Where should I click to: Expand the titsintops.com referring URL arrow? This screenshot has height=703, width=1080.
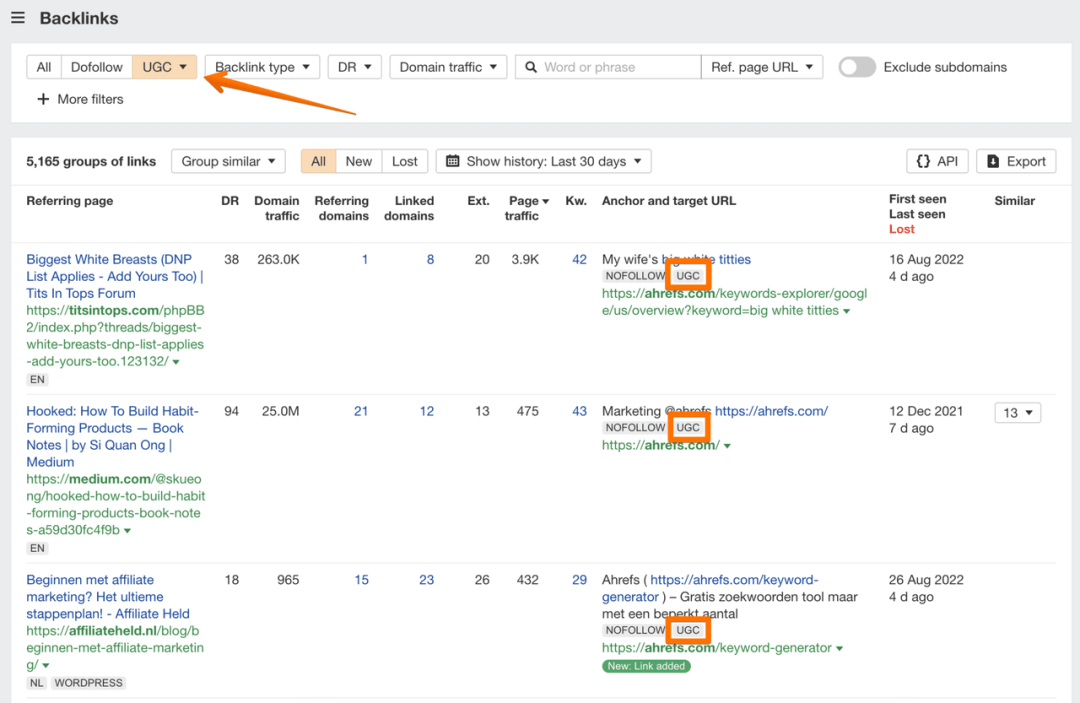(x=176, y=362)
